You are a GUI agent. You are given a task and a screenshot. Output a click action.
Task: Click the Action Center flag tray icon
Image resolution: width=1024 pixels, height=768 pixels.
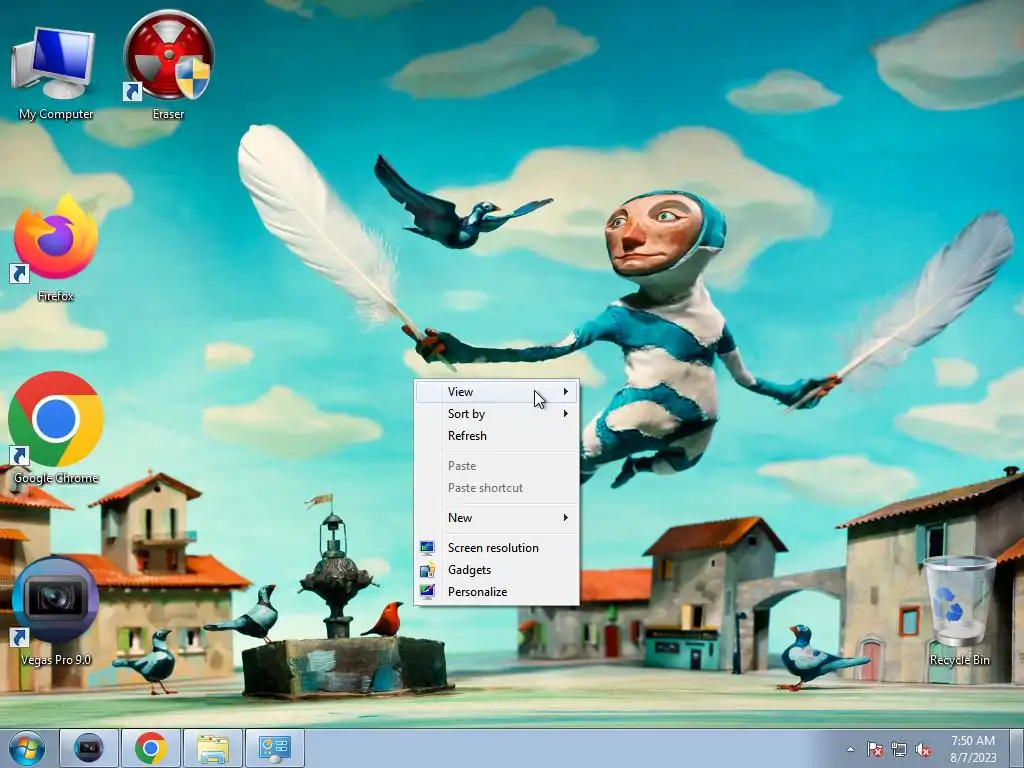coord(874,749)
